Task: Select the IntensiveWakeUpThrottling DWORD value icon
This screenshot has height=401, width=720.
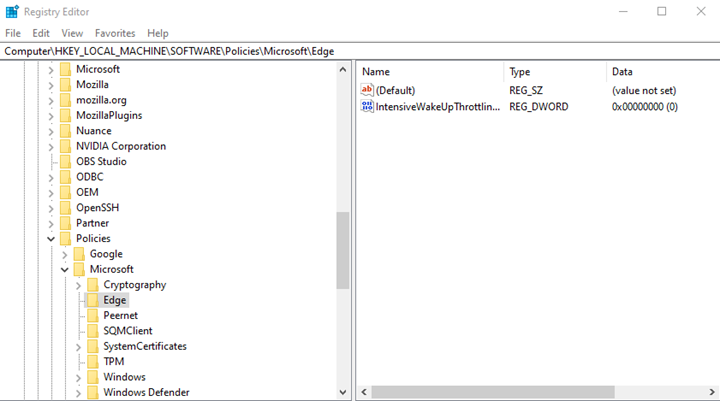Action: tap(367, 107)
